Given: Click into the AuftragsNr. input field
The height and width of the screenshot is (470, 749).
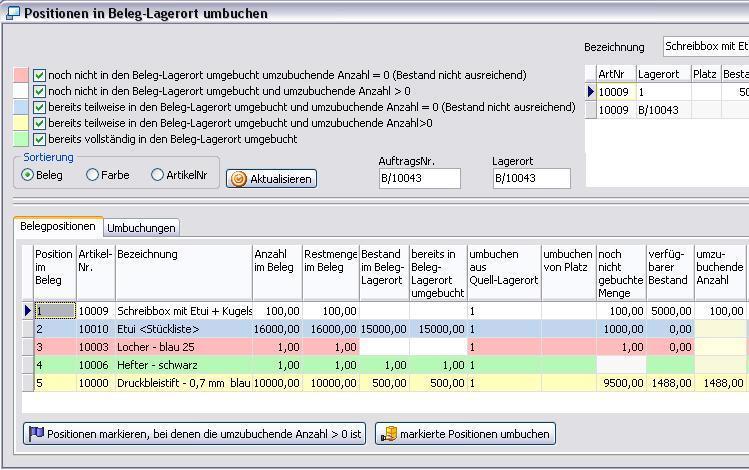Looking at the screenshot, I should coord(419,178).
